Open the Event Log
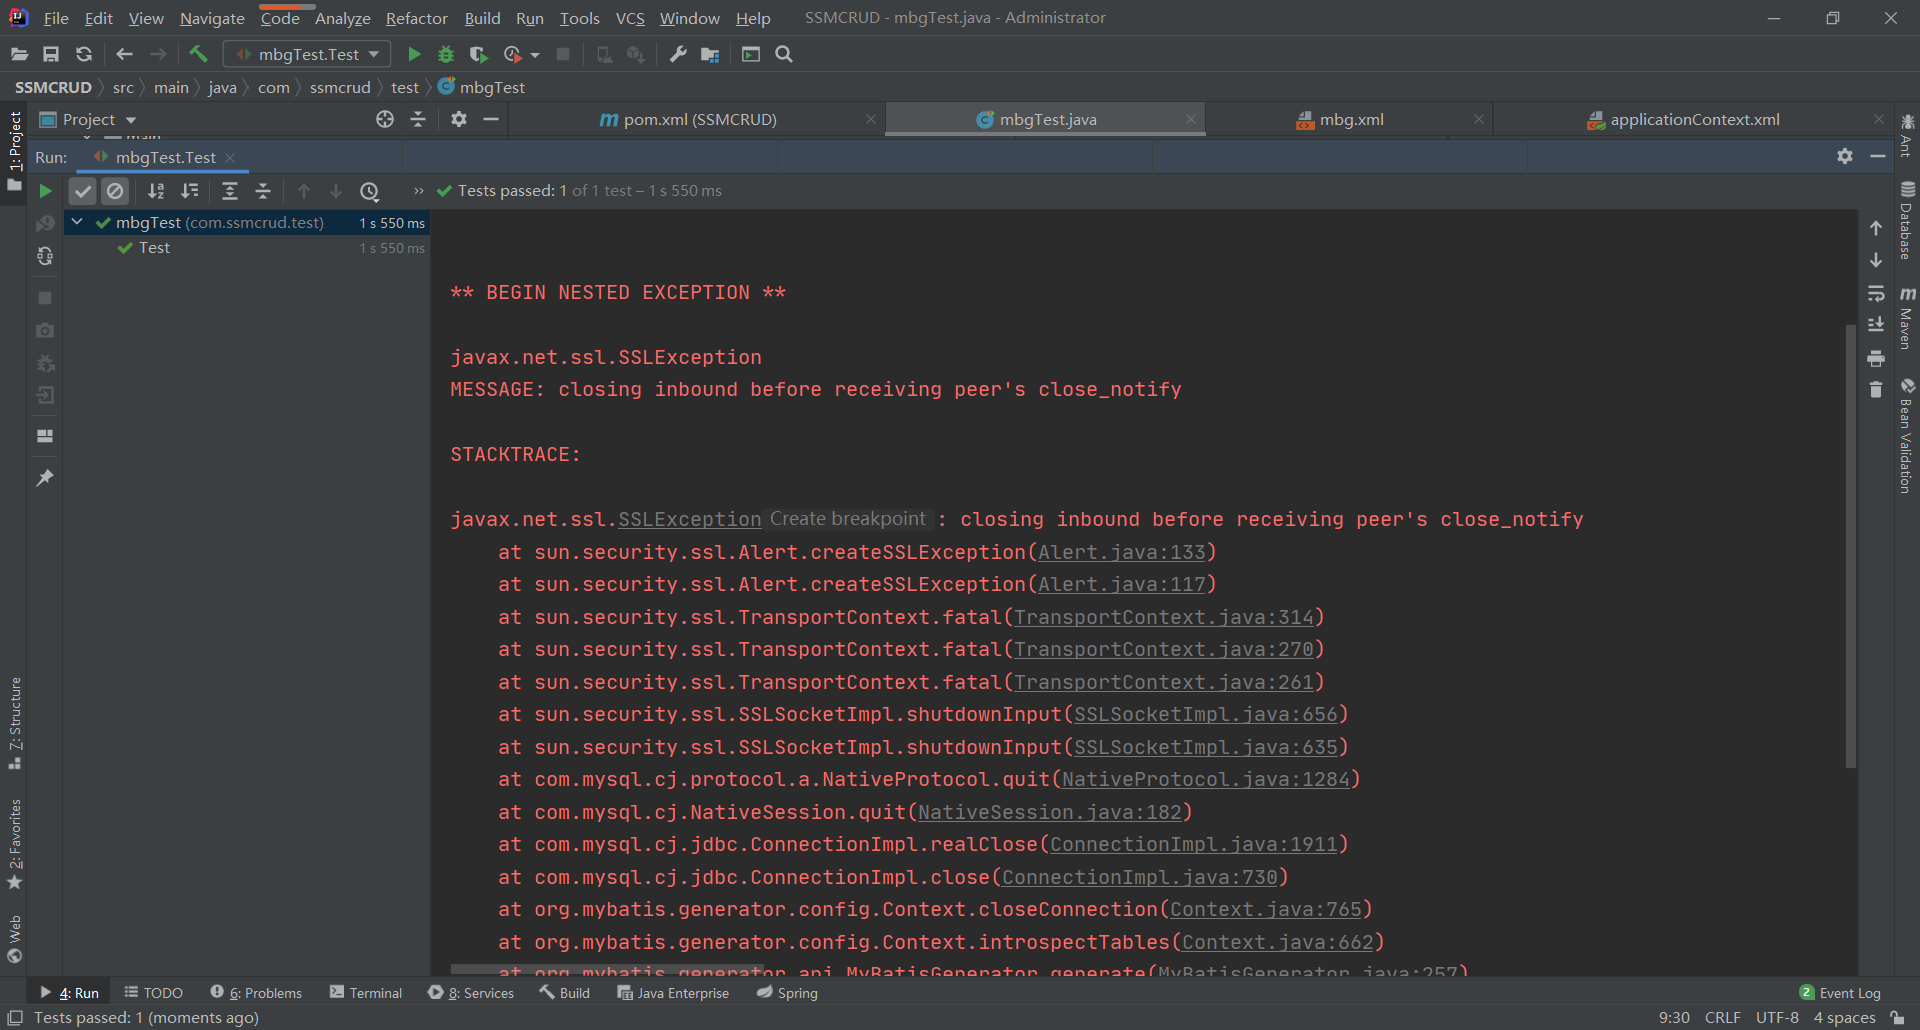 click(1849, 992)
